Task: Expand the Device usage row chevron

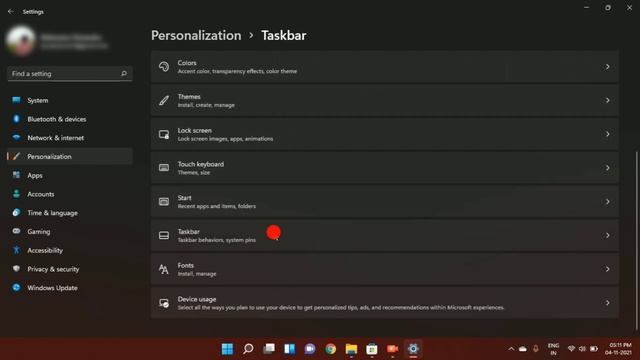Action: coord(607,303)
